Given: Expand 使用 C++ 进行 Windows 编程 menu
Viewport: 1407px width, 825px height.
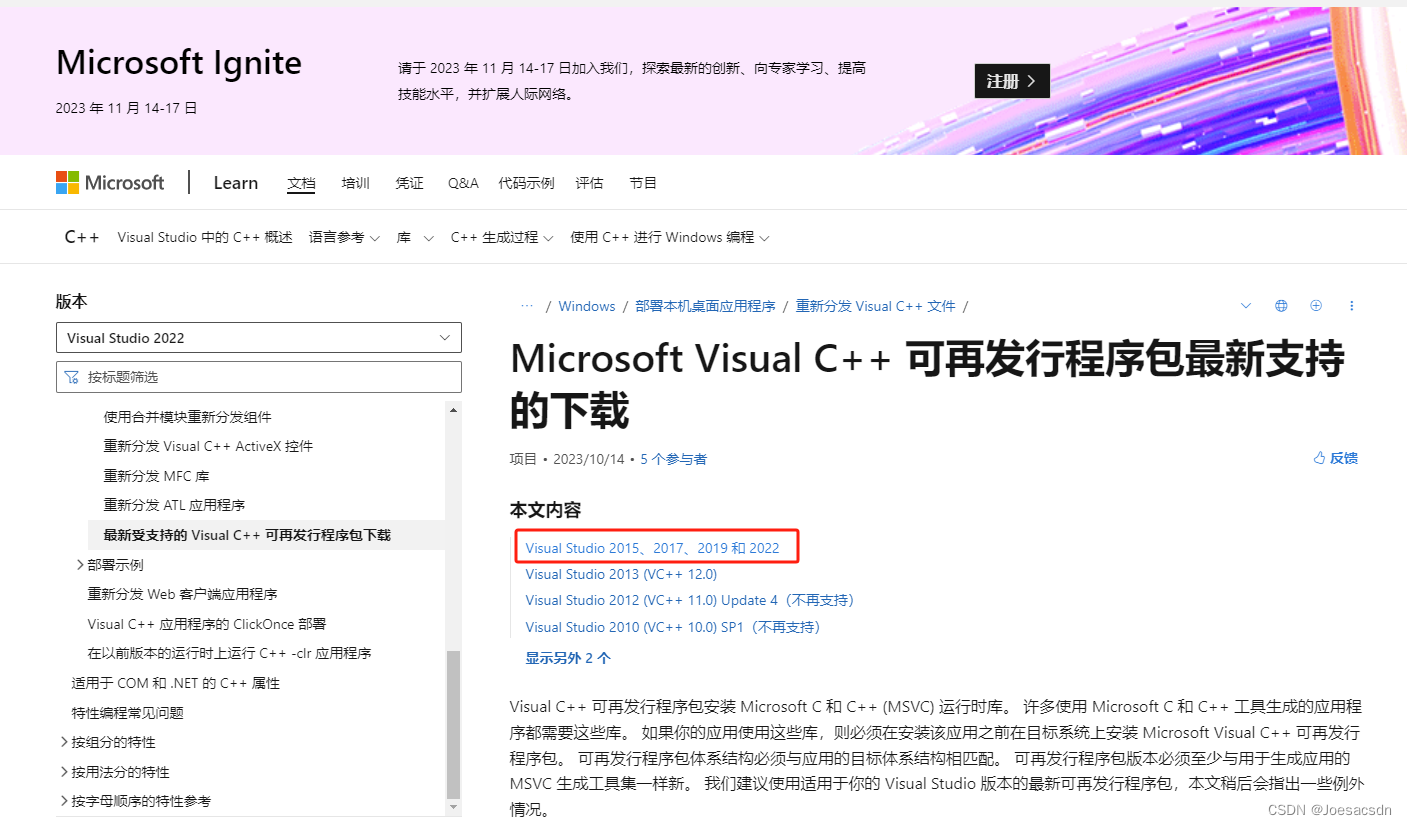Looking at the screenshot, I should [x=670, y=237].
